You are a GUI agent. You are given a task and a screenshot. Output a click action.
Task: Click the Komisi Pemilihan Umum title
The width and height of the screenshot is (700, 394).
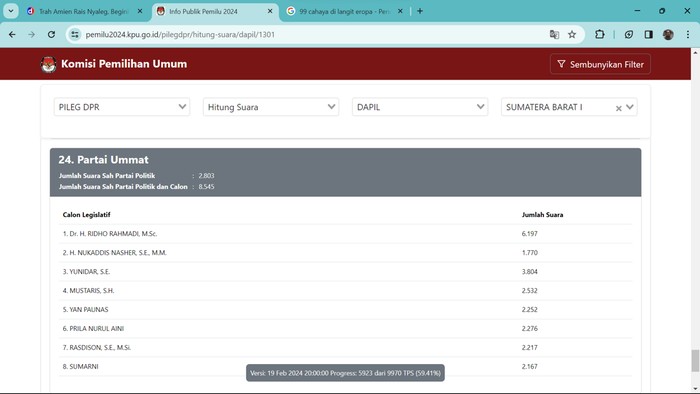(124, 64)
